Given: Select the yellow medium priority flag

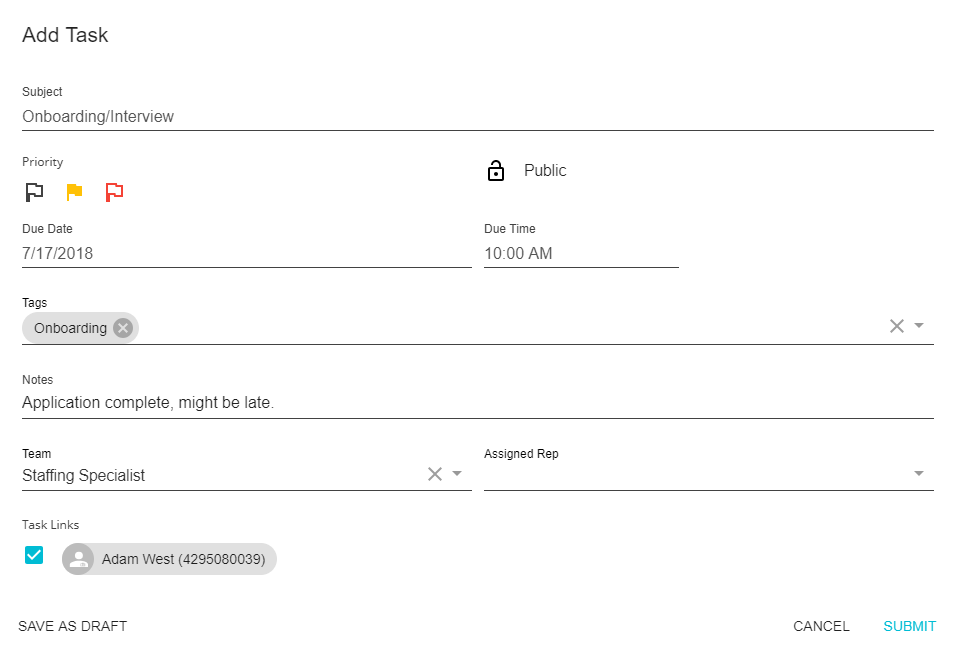Looking at the screenshot, I should pyautogui.click(x=74, y=191).
